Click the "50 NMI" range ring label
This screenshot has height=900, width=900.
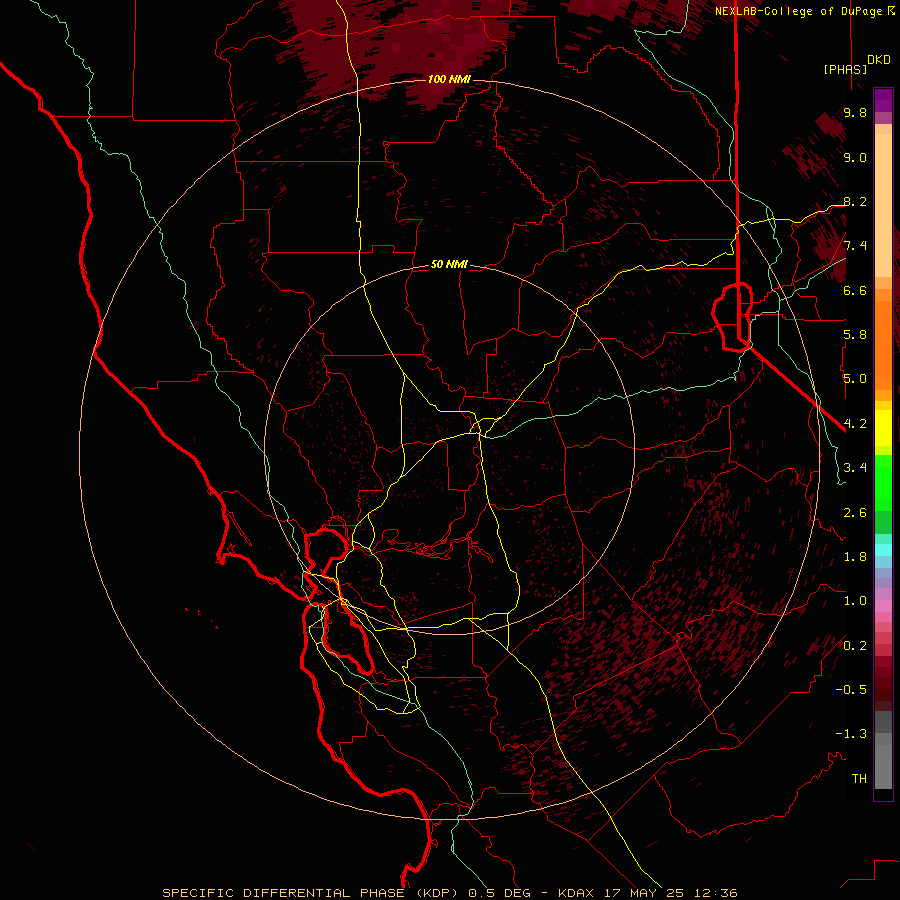coord(449,264)
